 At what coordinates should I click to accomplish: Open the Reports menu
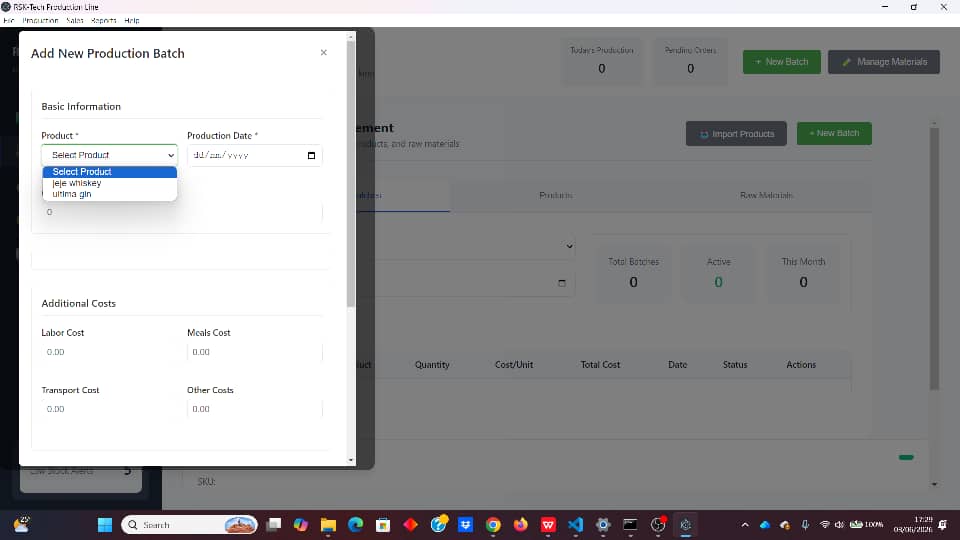click(103, 20)
